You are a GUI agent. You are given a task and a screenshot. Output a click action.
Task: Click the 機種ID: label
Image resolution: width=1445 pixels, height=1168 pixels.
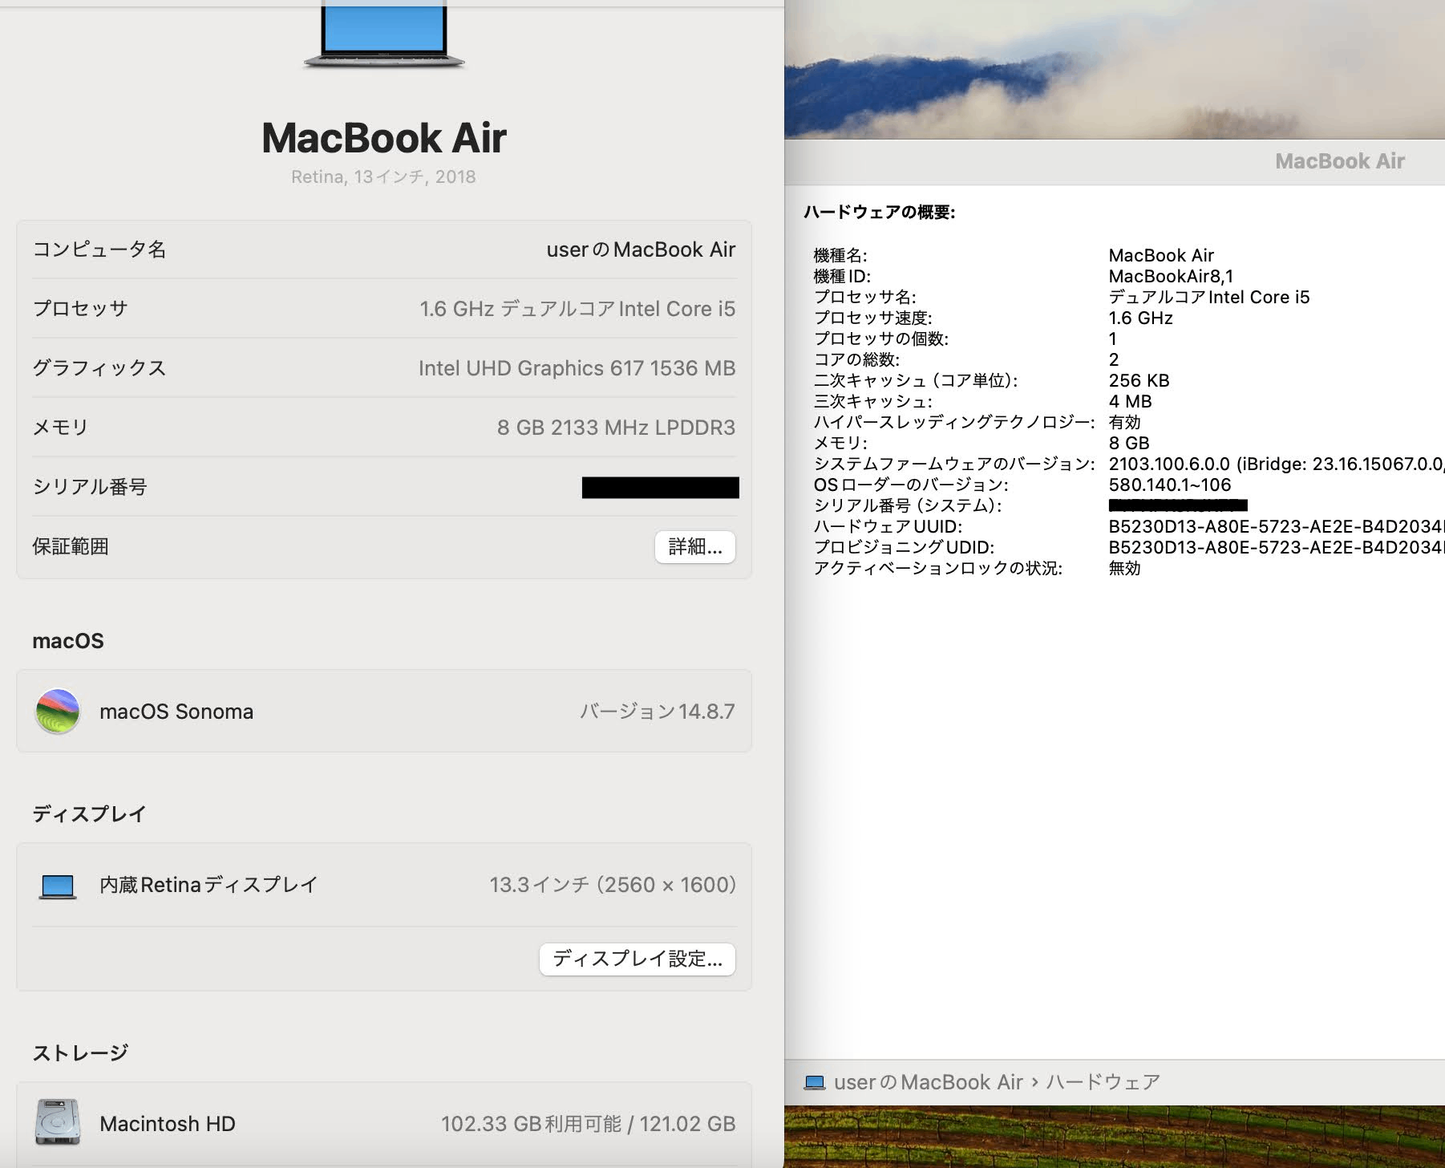pyautogui.click(x=842, y=276)
